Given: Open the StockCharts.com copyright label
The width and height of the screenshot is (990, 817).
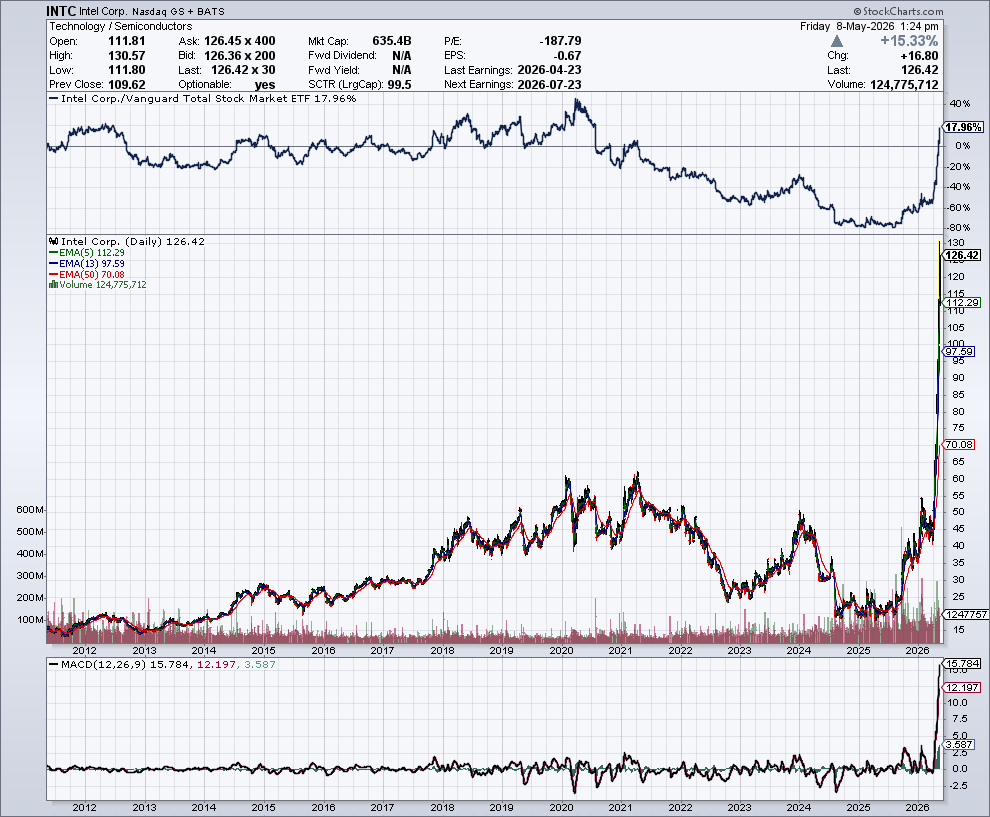Looking at the screenshot, I should tap(898, 11).
